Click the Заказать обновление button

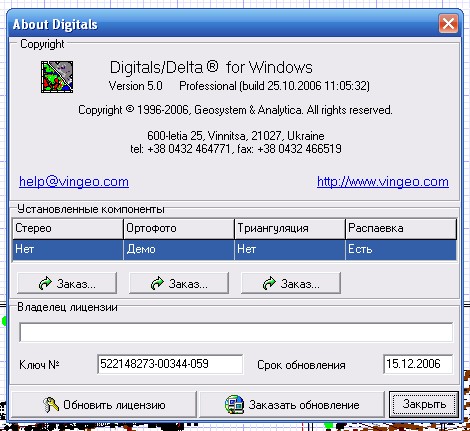(x=292, y=405)
